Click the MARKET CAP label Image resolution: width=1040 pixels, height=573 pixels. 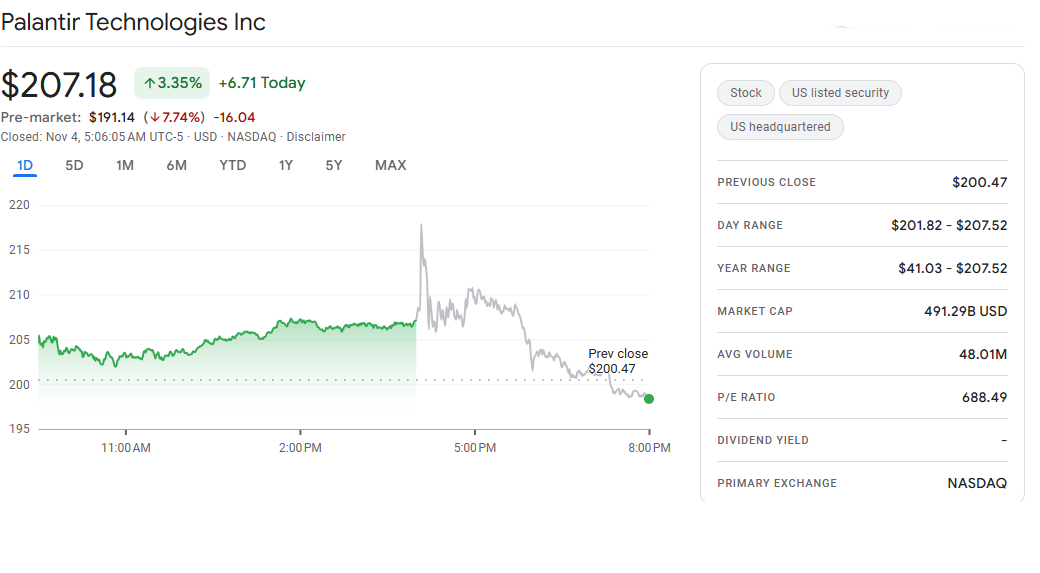click(755, 312)
